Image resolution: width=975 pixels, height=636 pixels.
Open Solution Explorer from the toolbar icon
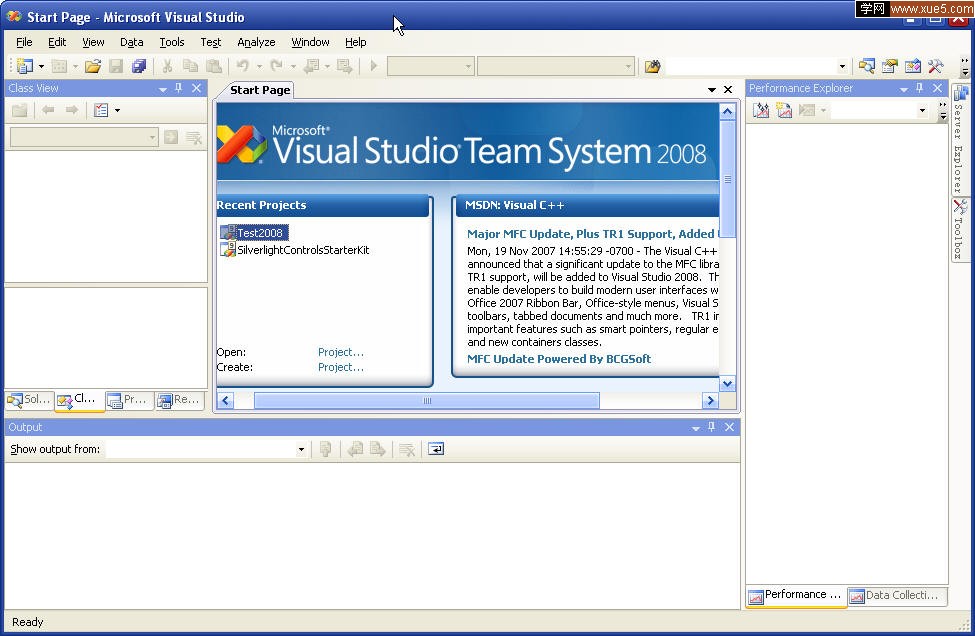pos(866,66)
